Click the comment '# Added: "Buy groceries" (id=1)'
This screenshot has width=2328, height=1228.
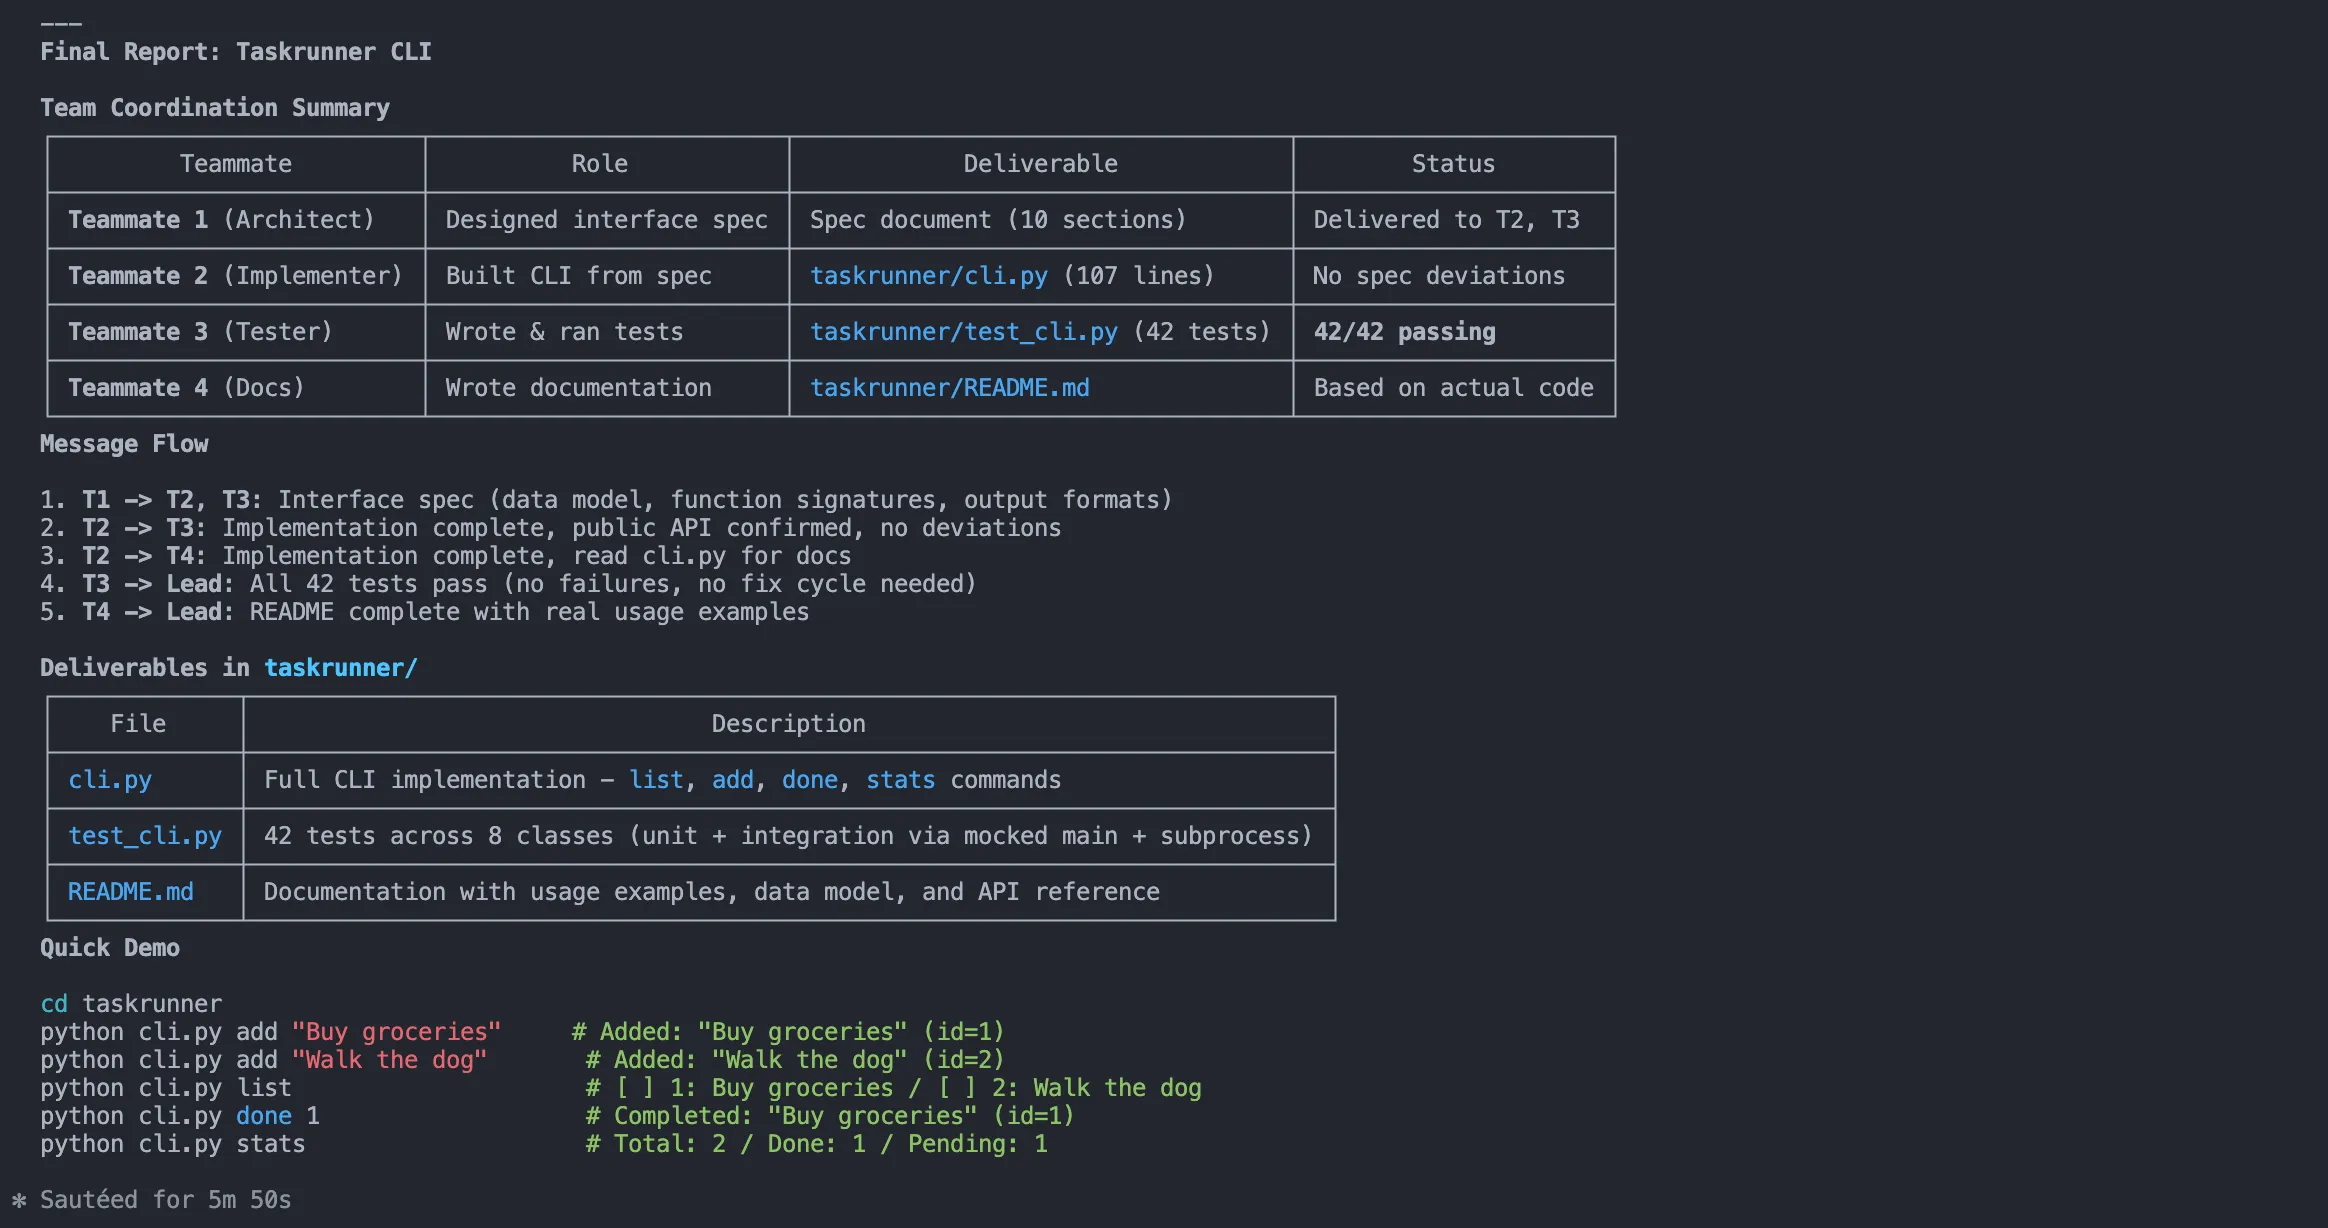pos(788,1032)
